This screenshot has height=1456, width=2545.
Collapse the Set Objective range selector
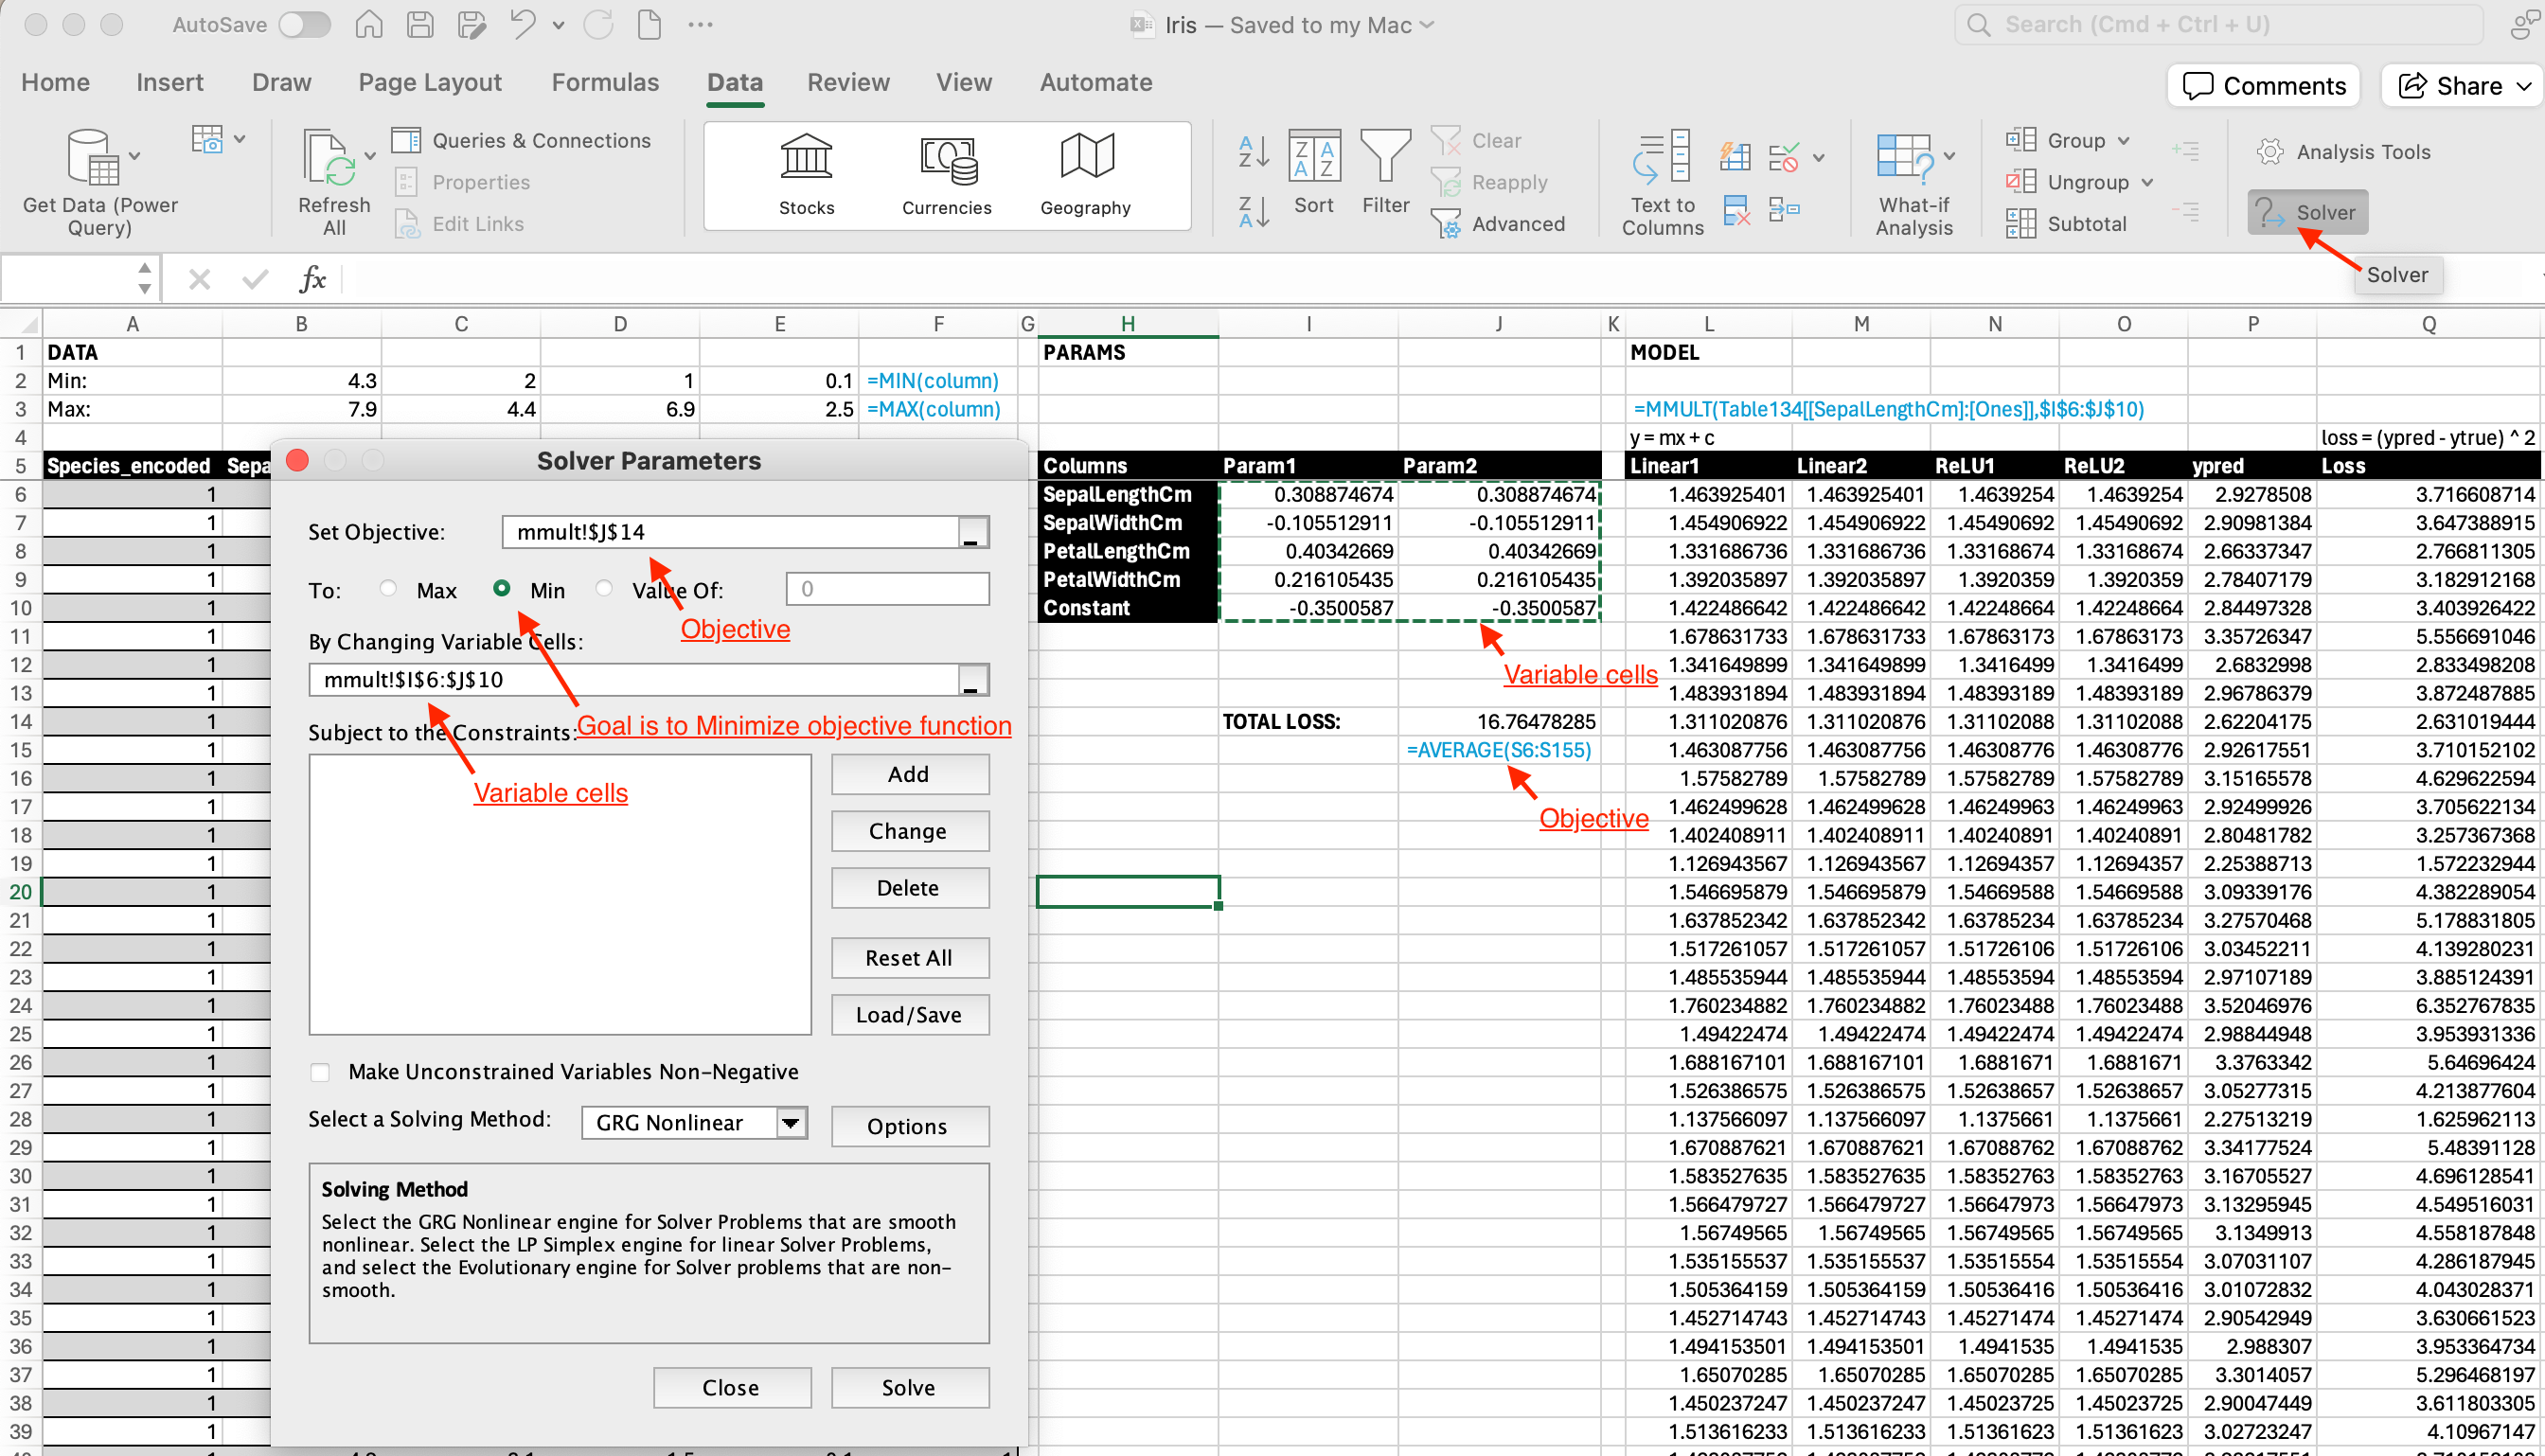[973, 532]
